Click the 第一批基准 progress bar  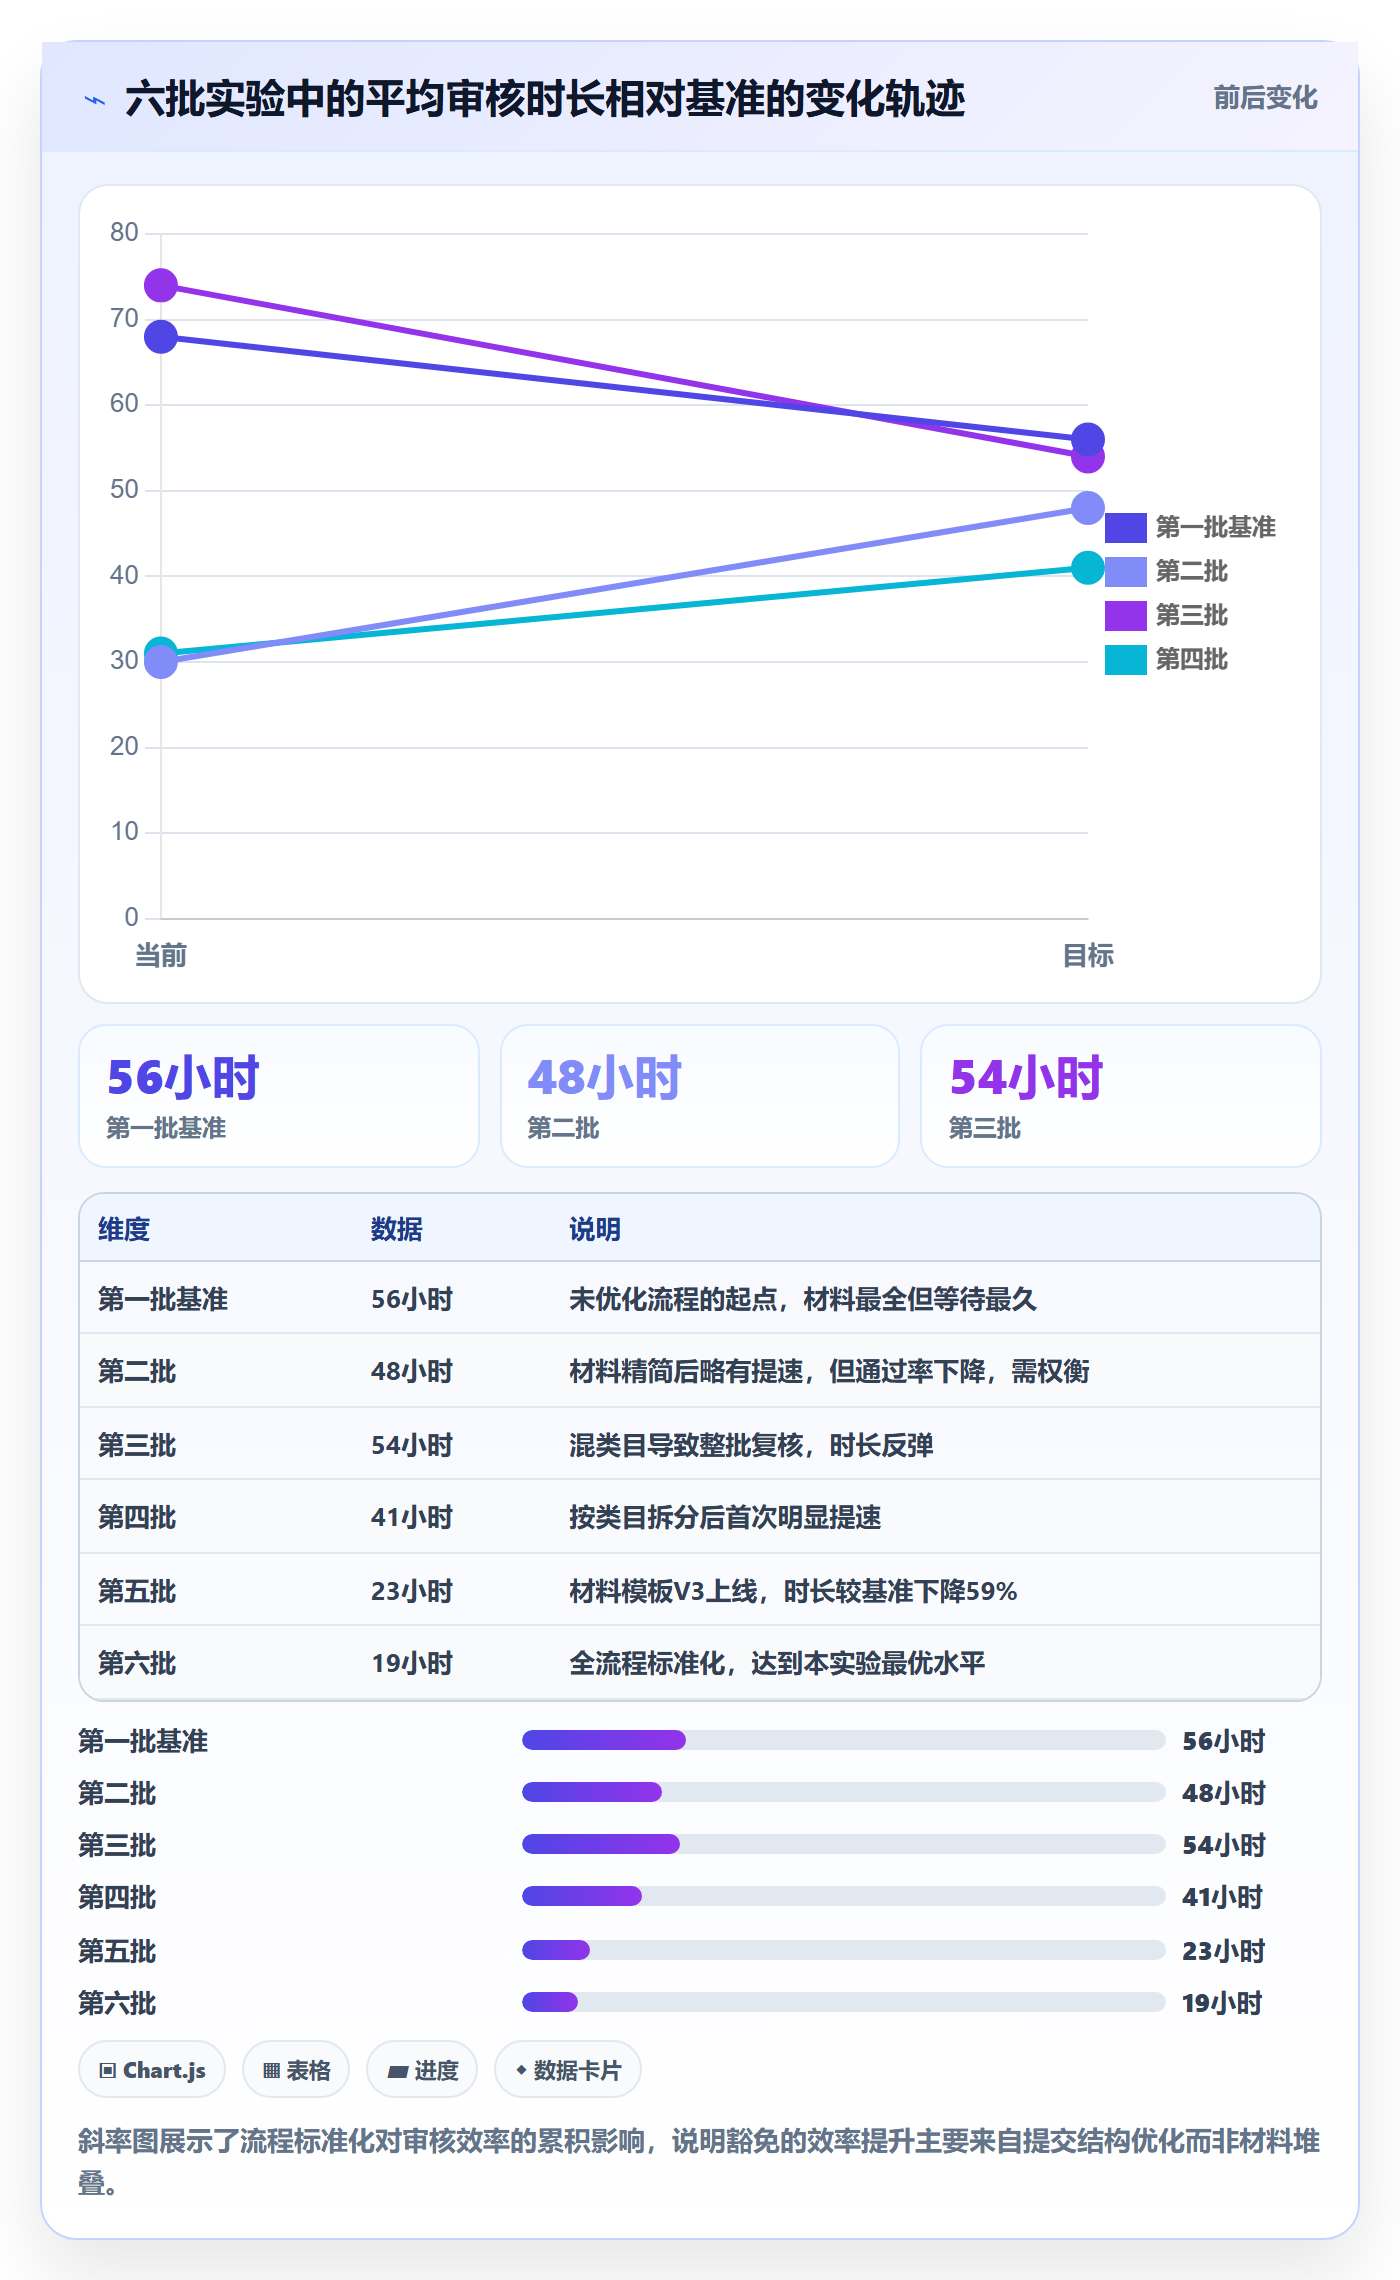pyautogui.click(x=843, y=1740)
